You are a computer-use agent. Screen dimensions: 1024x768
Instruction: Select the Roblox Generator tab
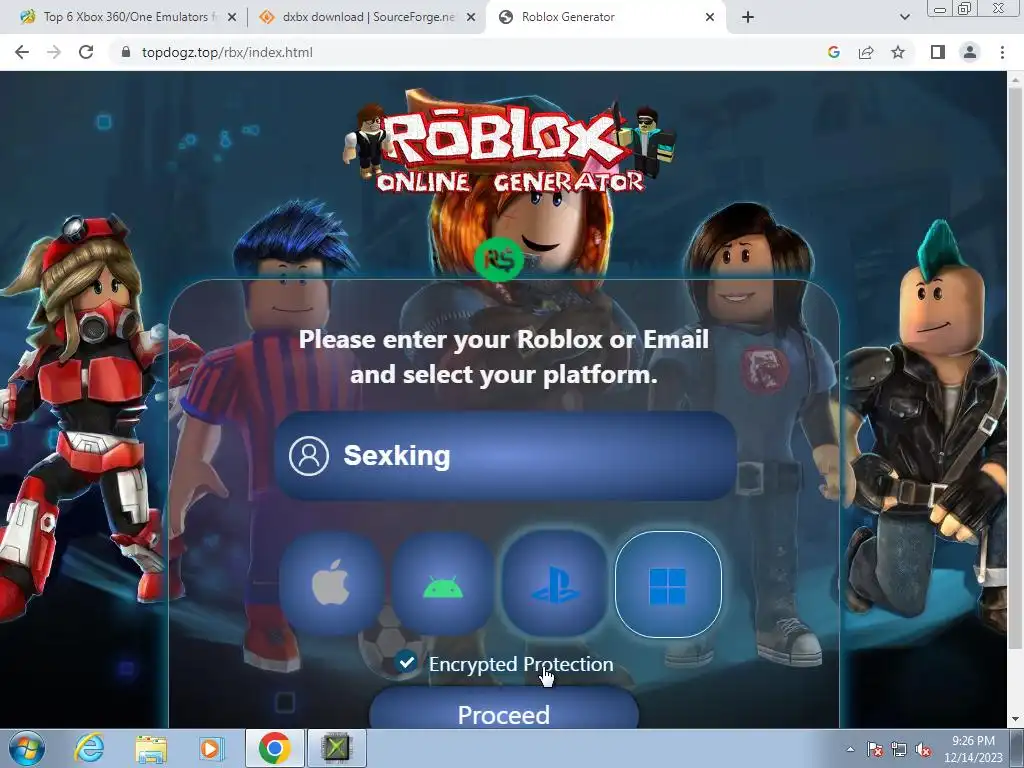(607, 17)
